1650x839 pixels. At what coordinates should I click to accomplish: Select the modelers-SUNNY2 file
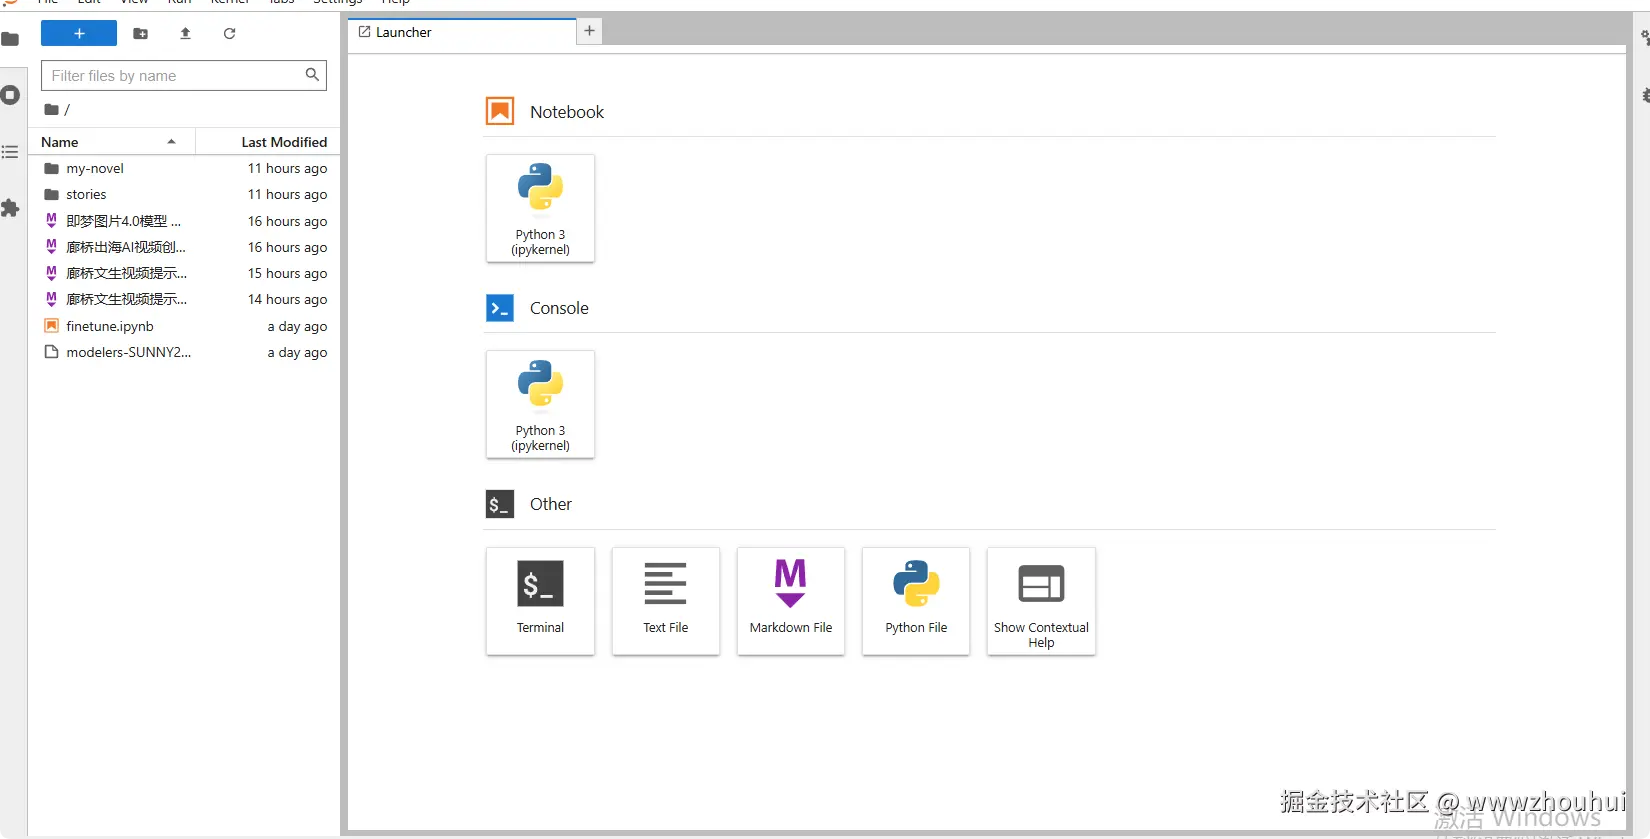click(x=184, y=352)
